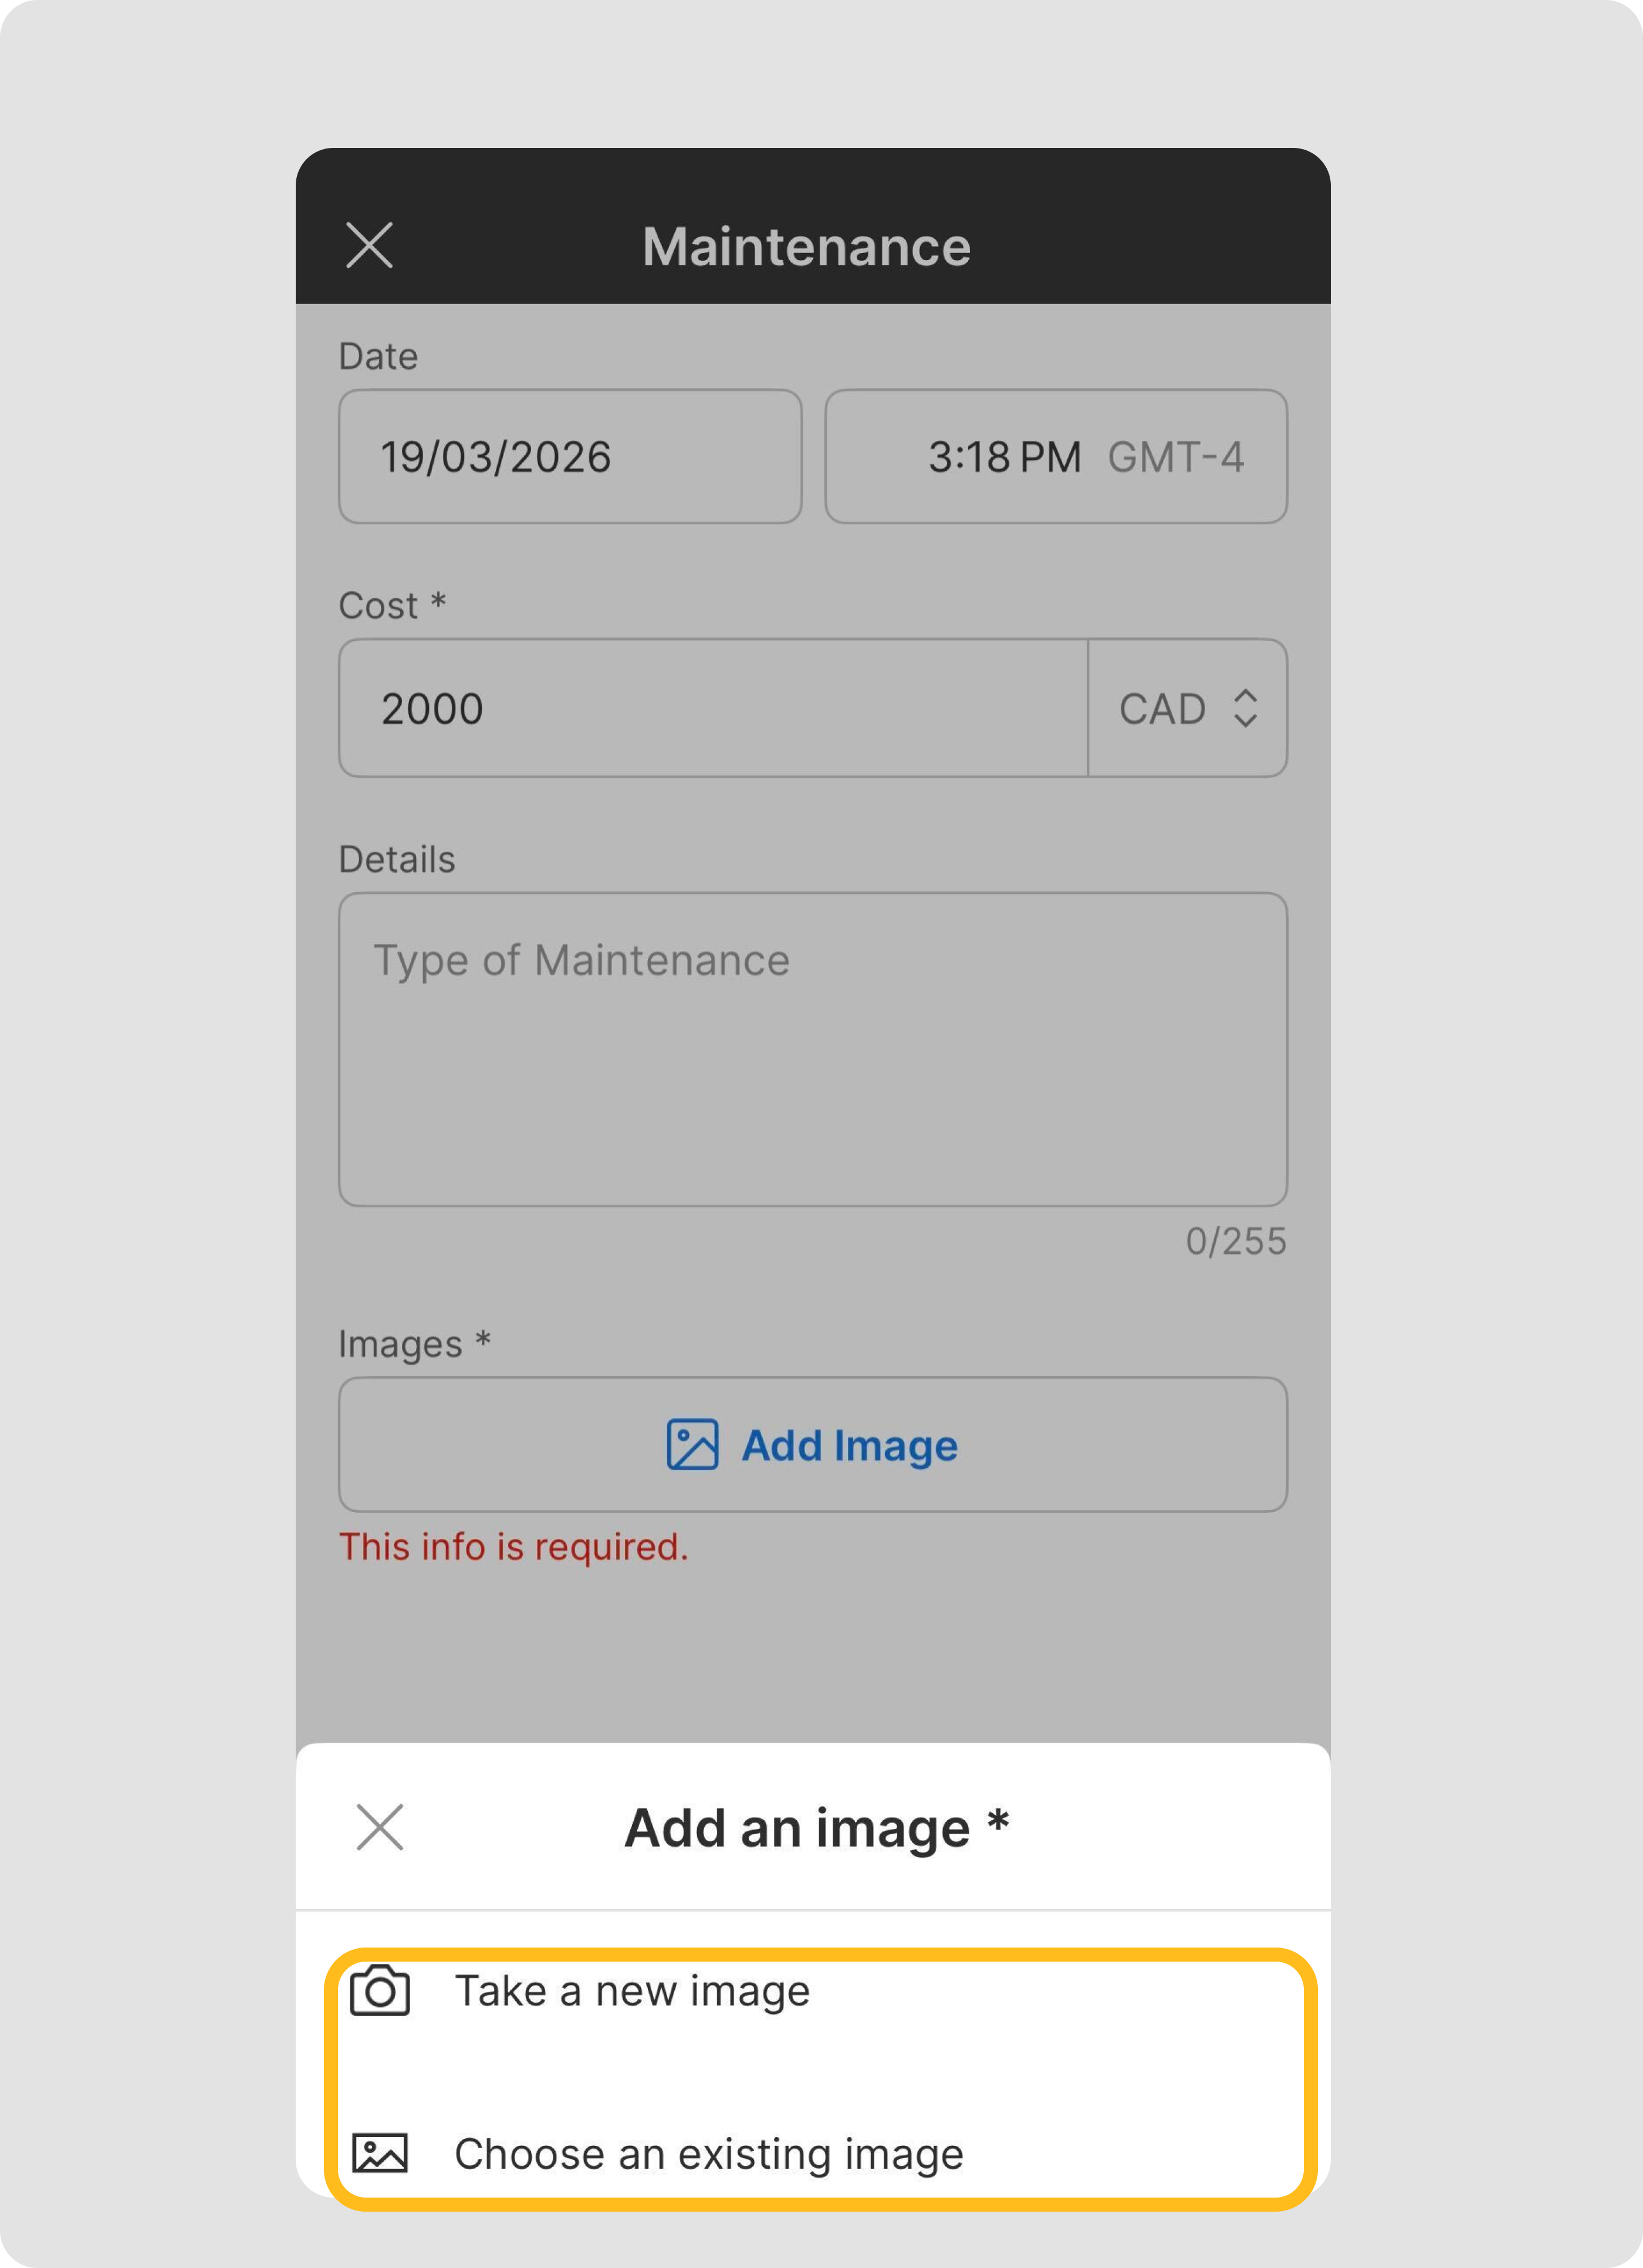Screen dimensions: 1643x2268
Task: Click the Maintenance title in header
Action: pos(806,246)
